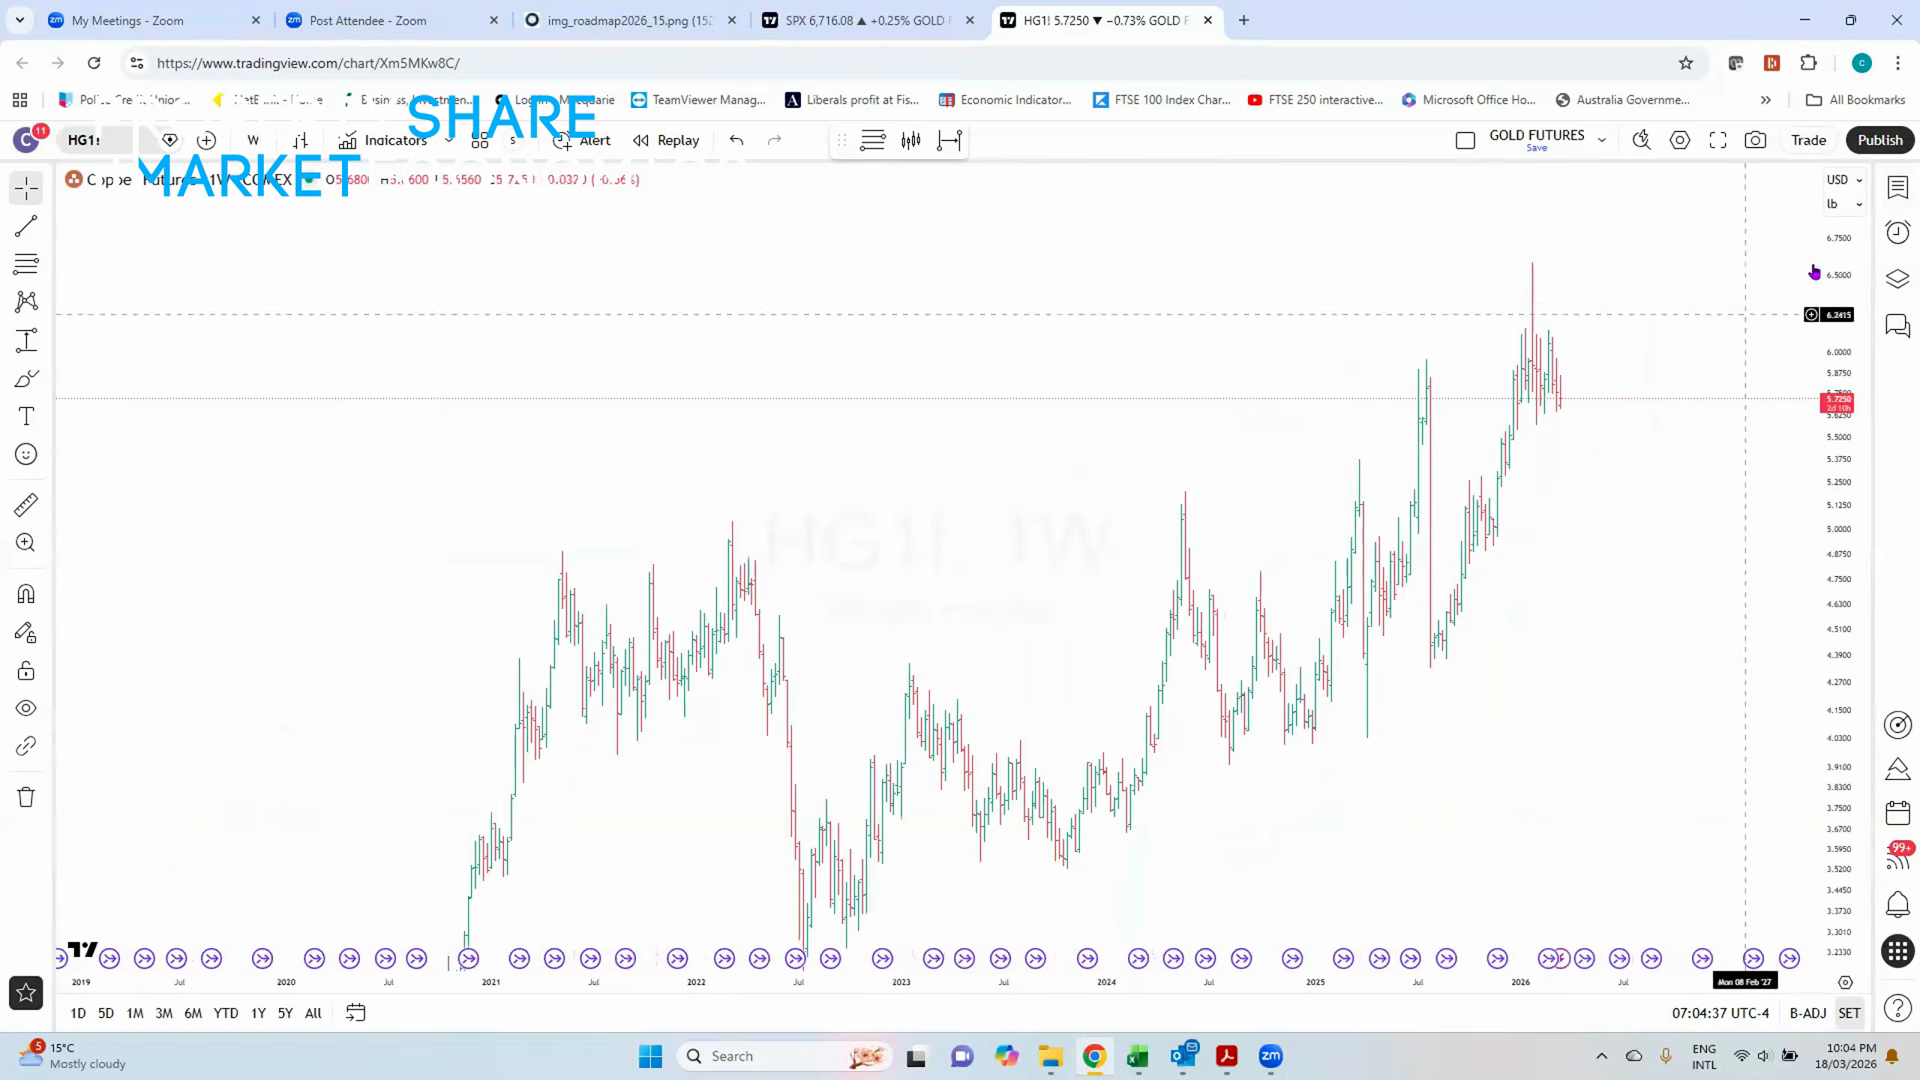The height and width of the screenshot is (1080, 1920).
Task: Toggle the favorite drawings star toolbar
Action: pos(25,992)
